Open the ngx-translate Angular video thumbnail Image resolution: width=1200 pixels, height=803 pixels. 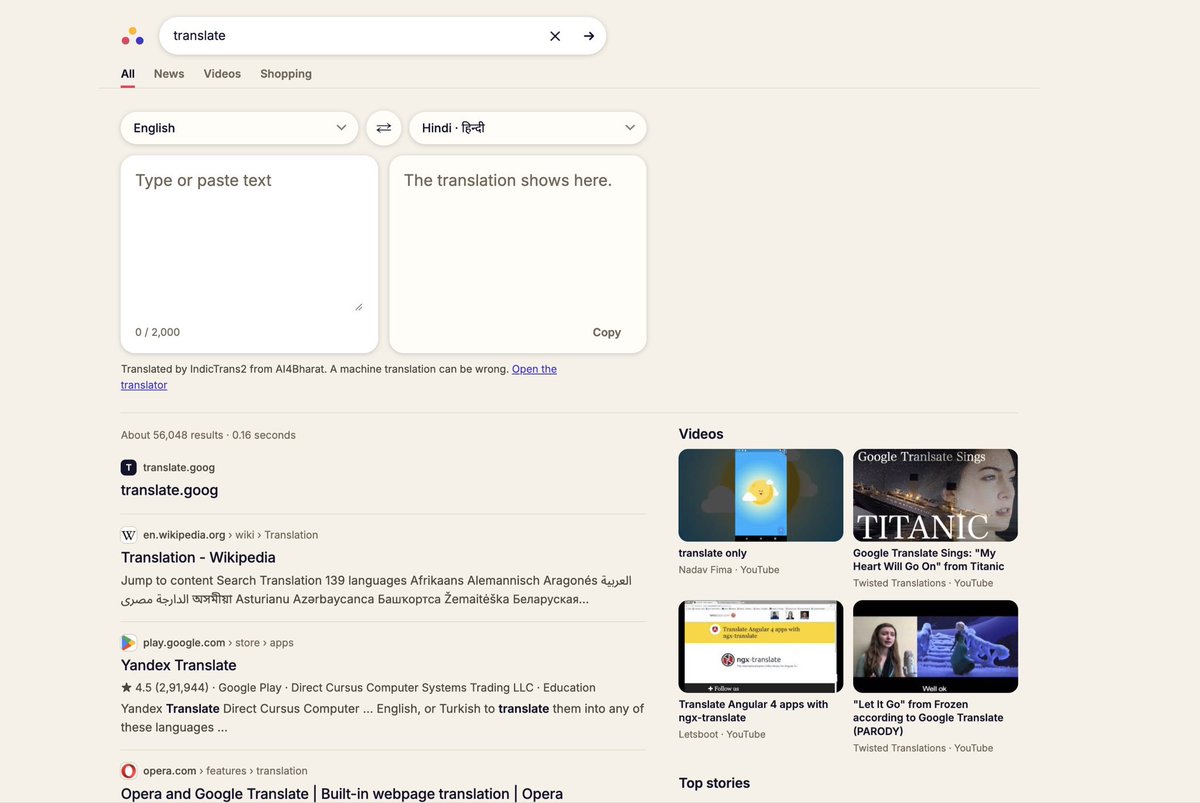pos(761,646)
